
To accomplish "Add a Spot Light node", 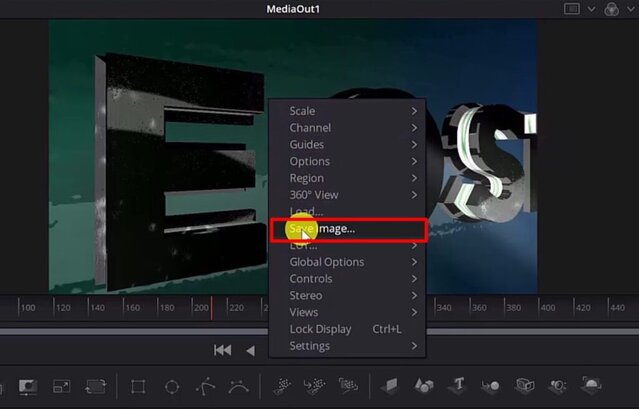I will [x=558, y=385].
